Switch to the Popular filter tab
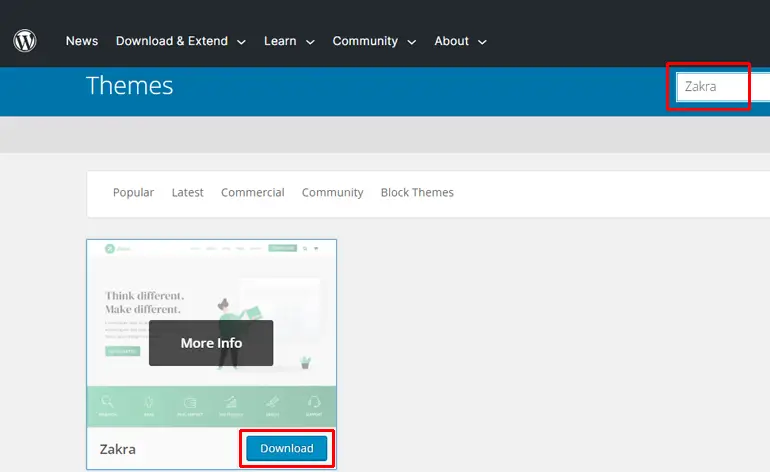This screenshot has width=770, height=472. (133, 193)
